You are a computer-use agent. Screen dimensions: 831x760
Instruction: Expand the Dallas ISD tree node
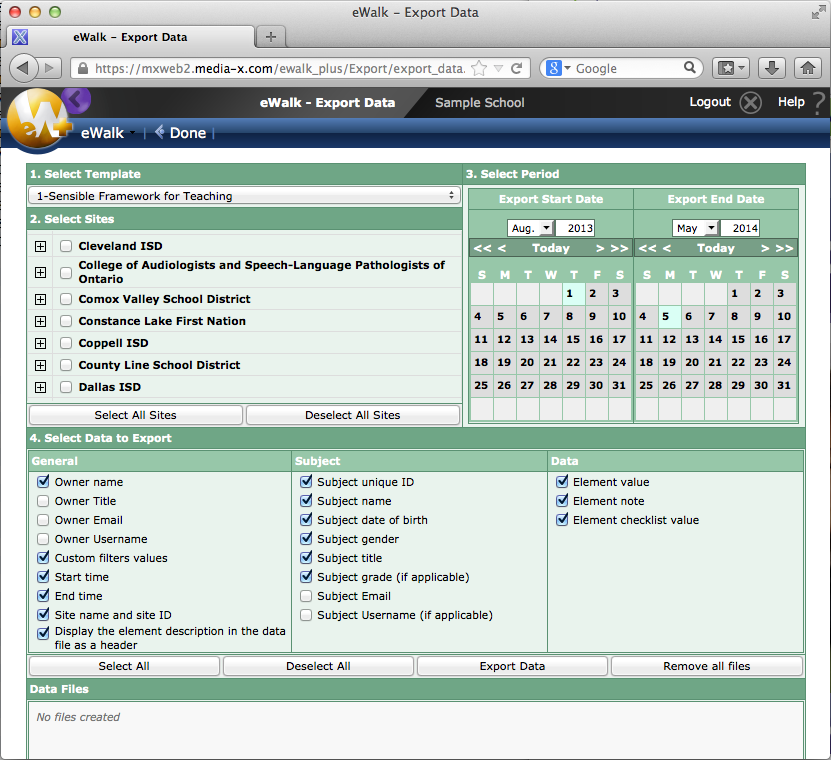tap(40, 387)
